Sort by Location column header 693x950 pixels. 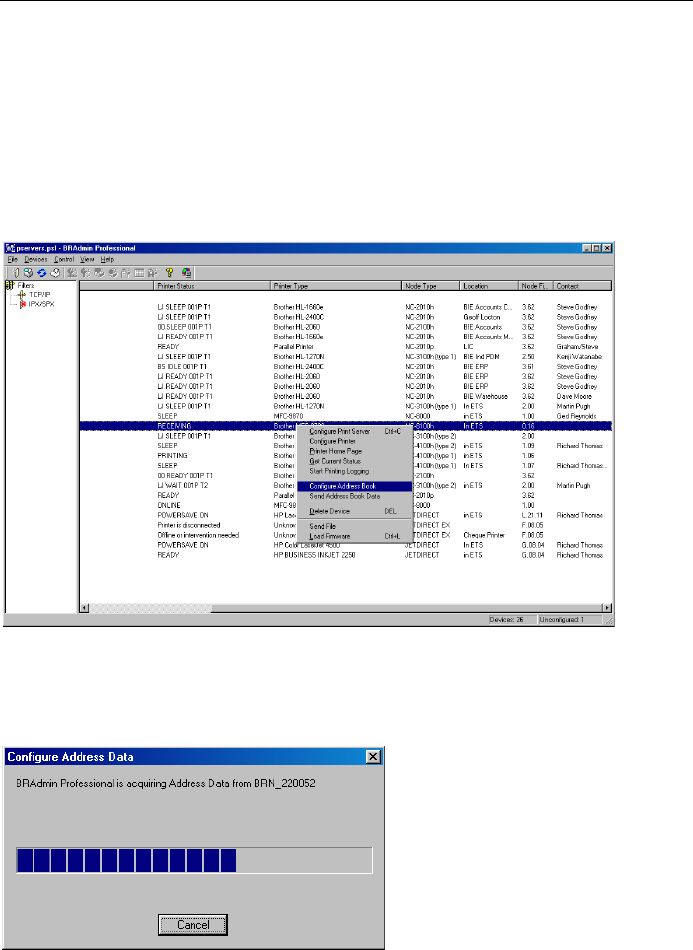coord(489,286)
